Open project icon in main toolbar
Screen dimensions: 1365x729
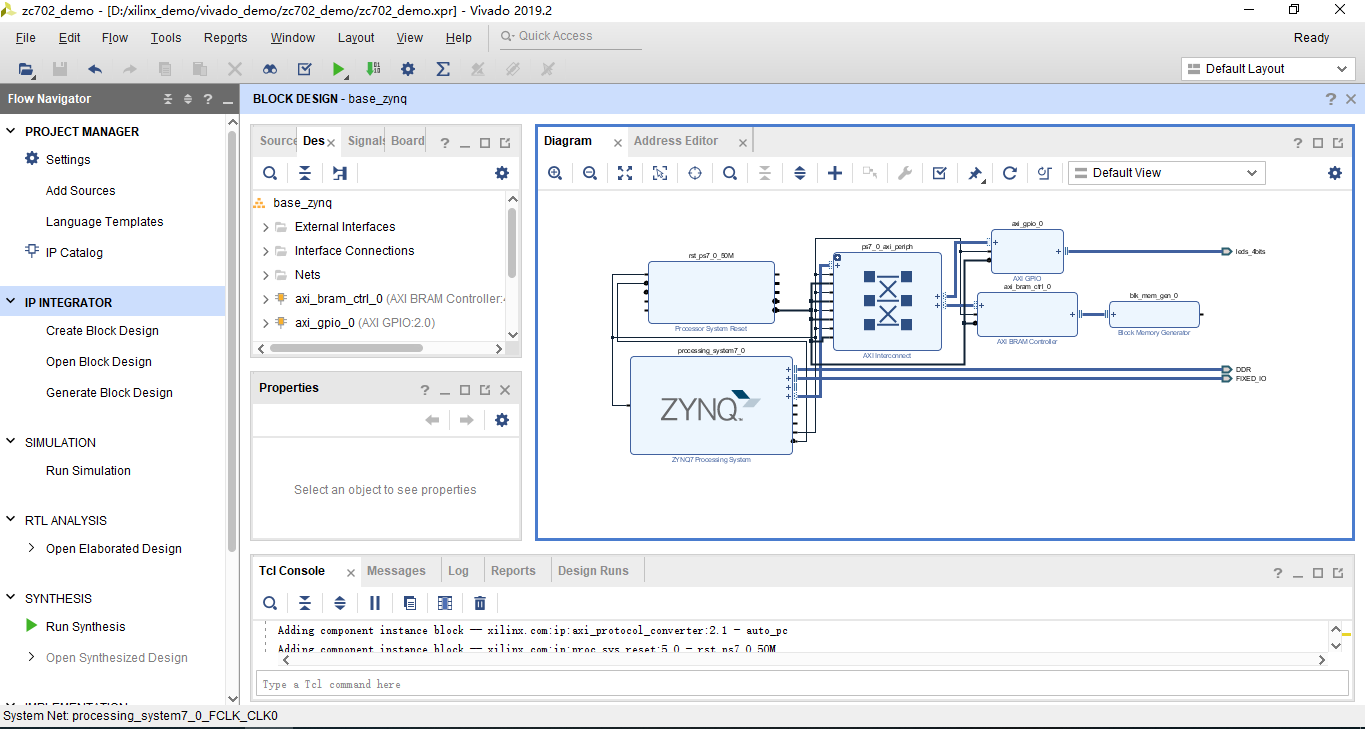[26, 69]
